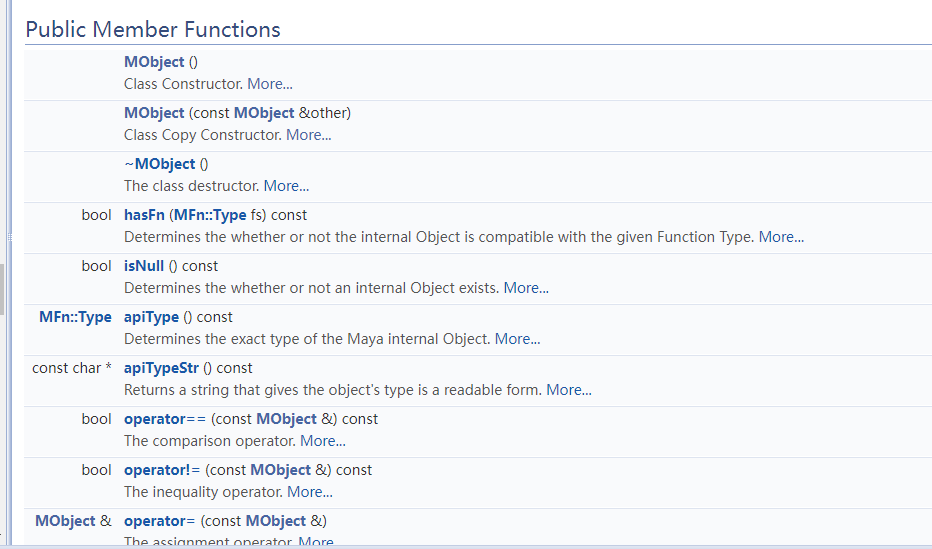Click More link for apiType description
The height and width of the screenshot is (549, 932).
[x=517, y=339]
